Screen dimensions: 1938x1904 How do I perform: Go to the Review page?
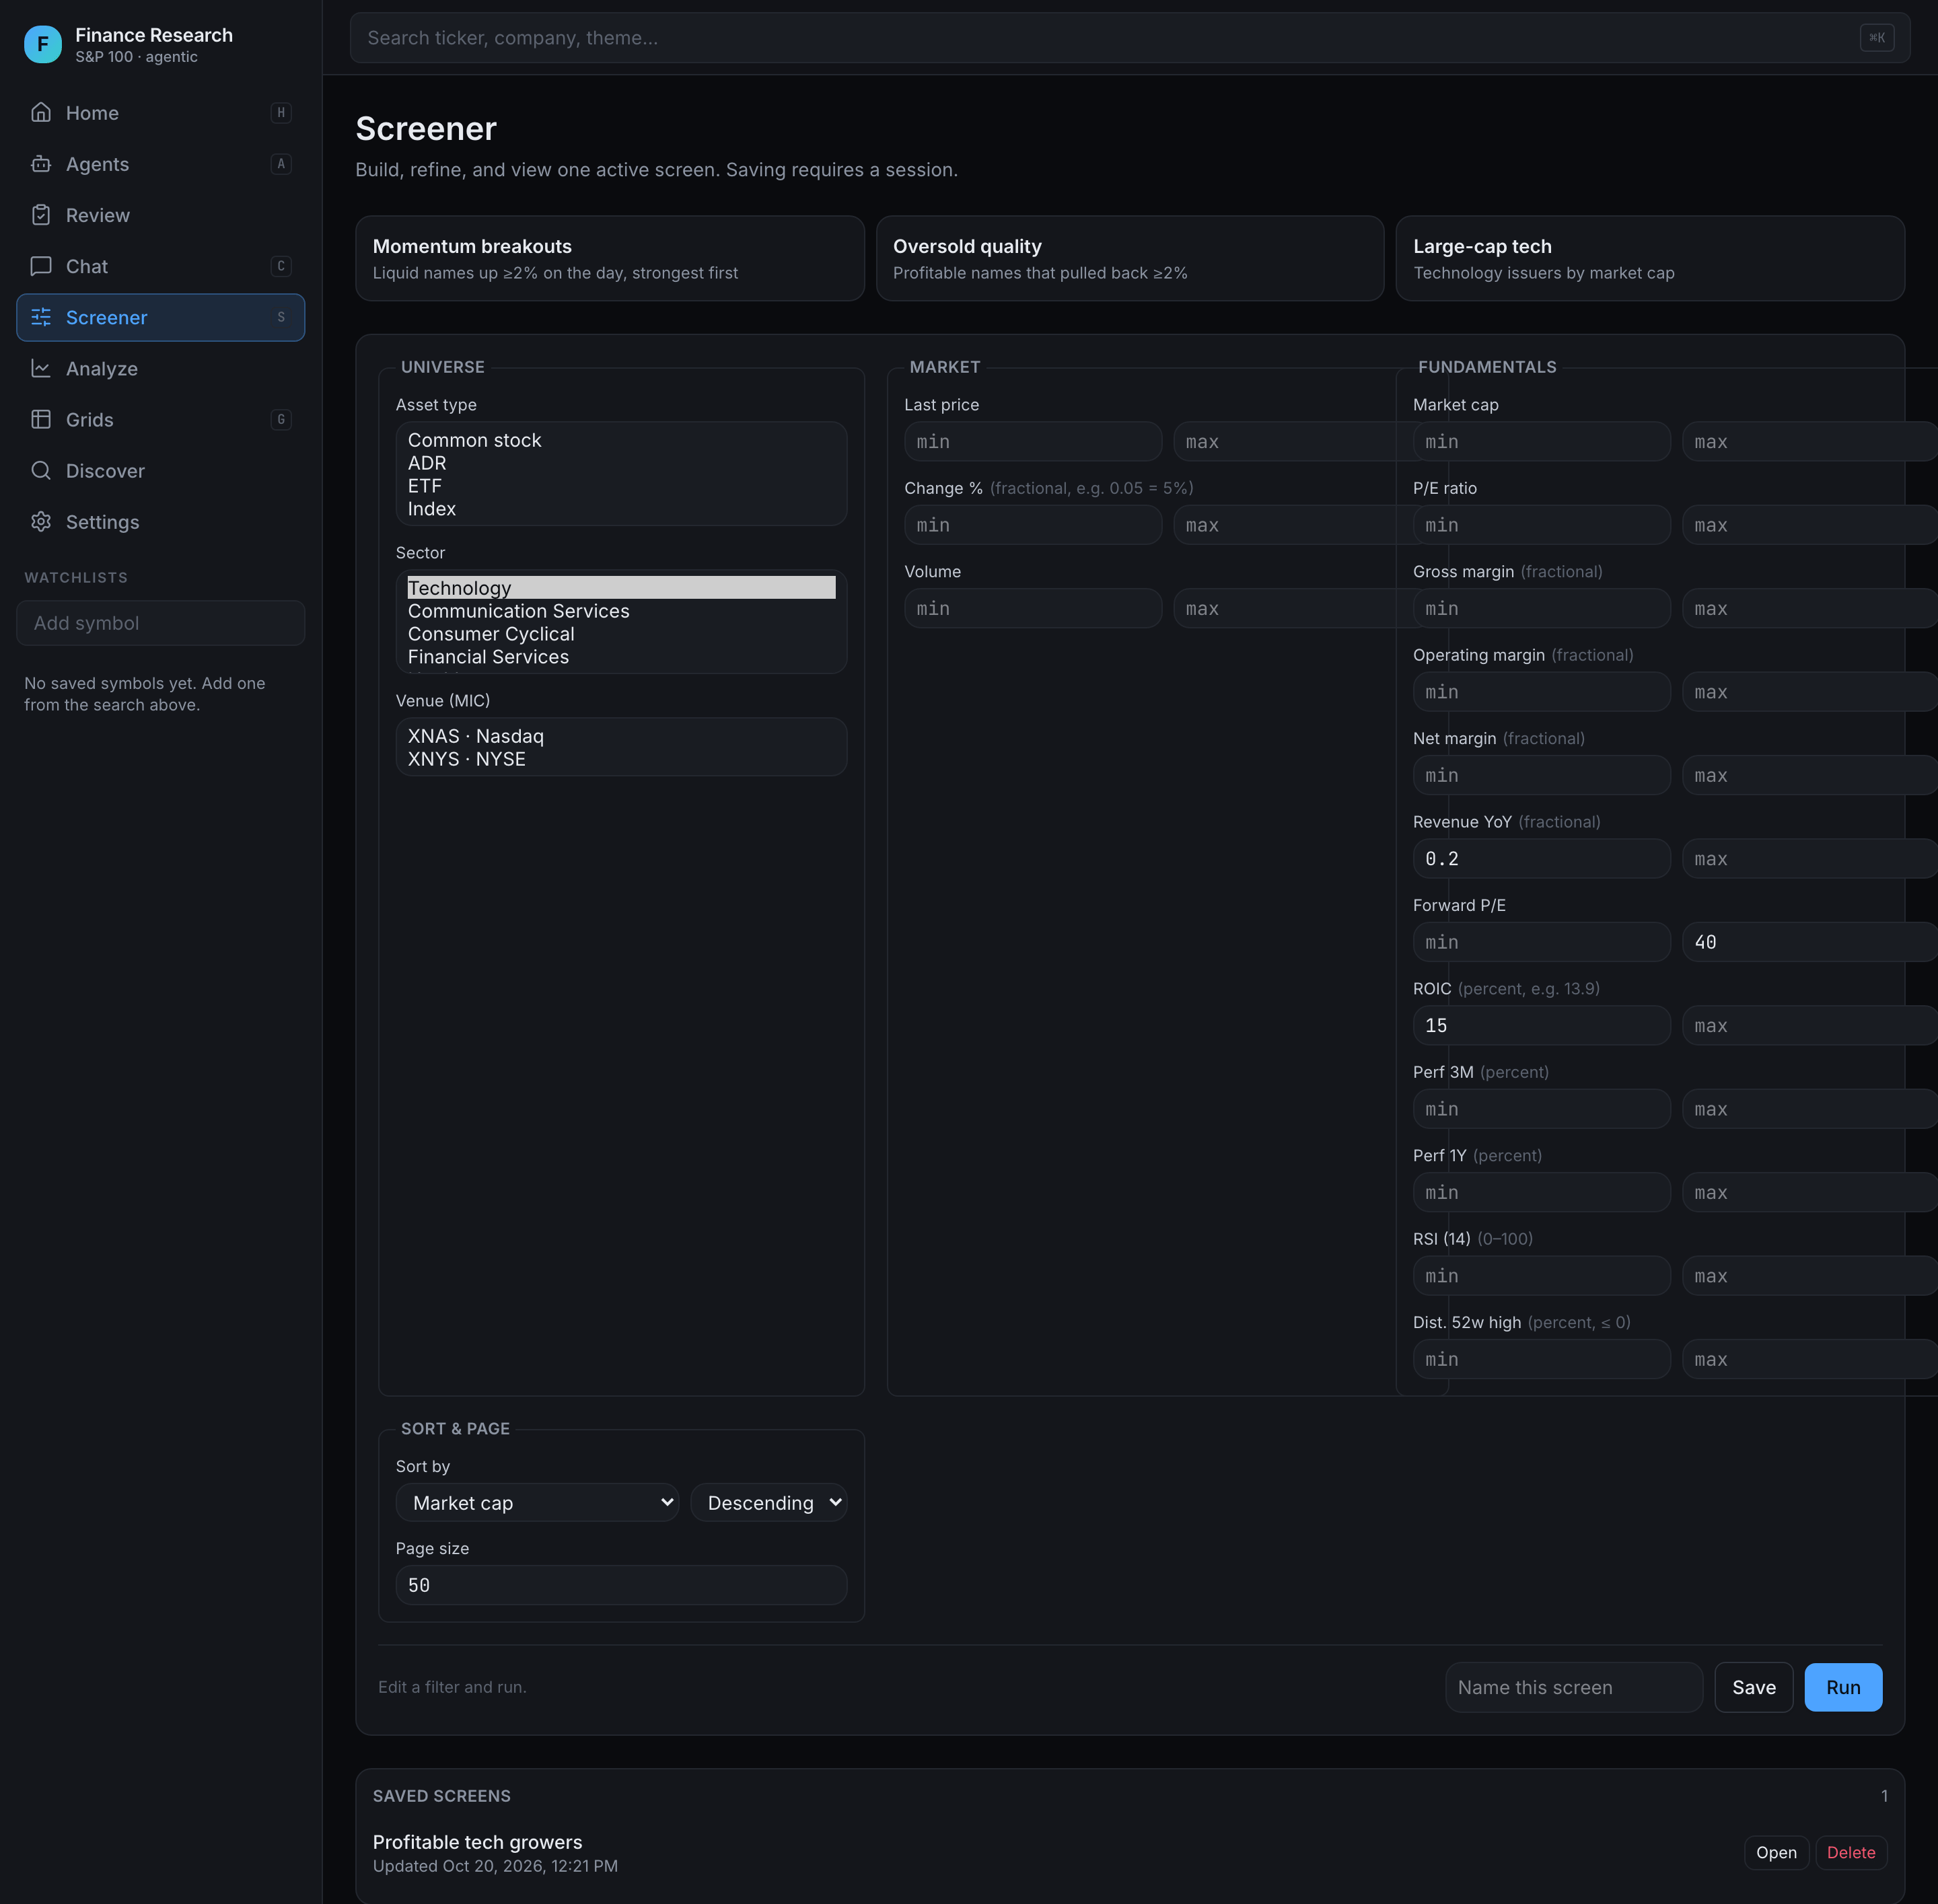coord(161,215)
